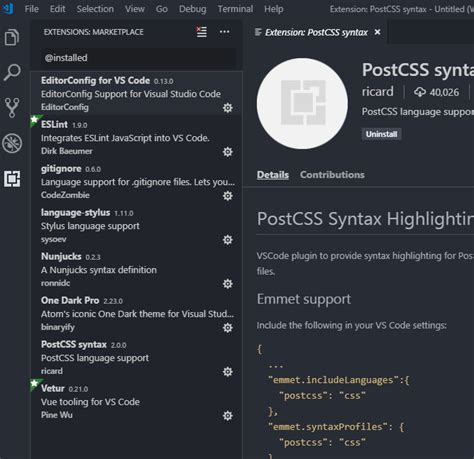Viewport: 474px width, 459px height.
Task: Open the Explorer view in activity bar
Action: 12,37
